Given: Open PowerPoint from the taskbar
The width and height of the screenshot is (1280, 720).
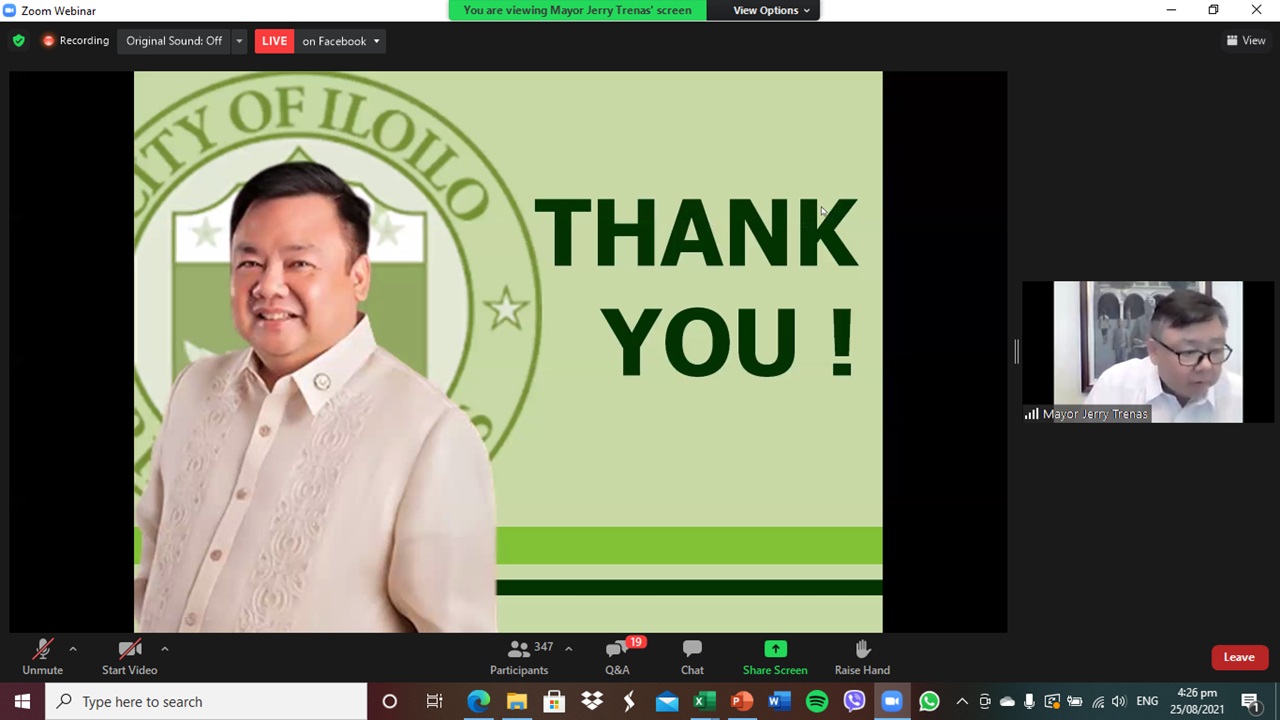Looking at the screenshot, I should 742,701.
